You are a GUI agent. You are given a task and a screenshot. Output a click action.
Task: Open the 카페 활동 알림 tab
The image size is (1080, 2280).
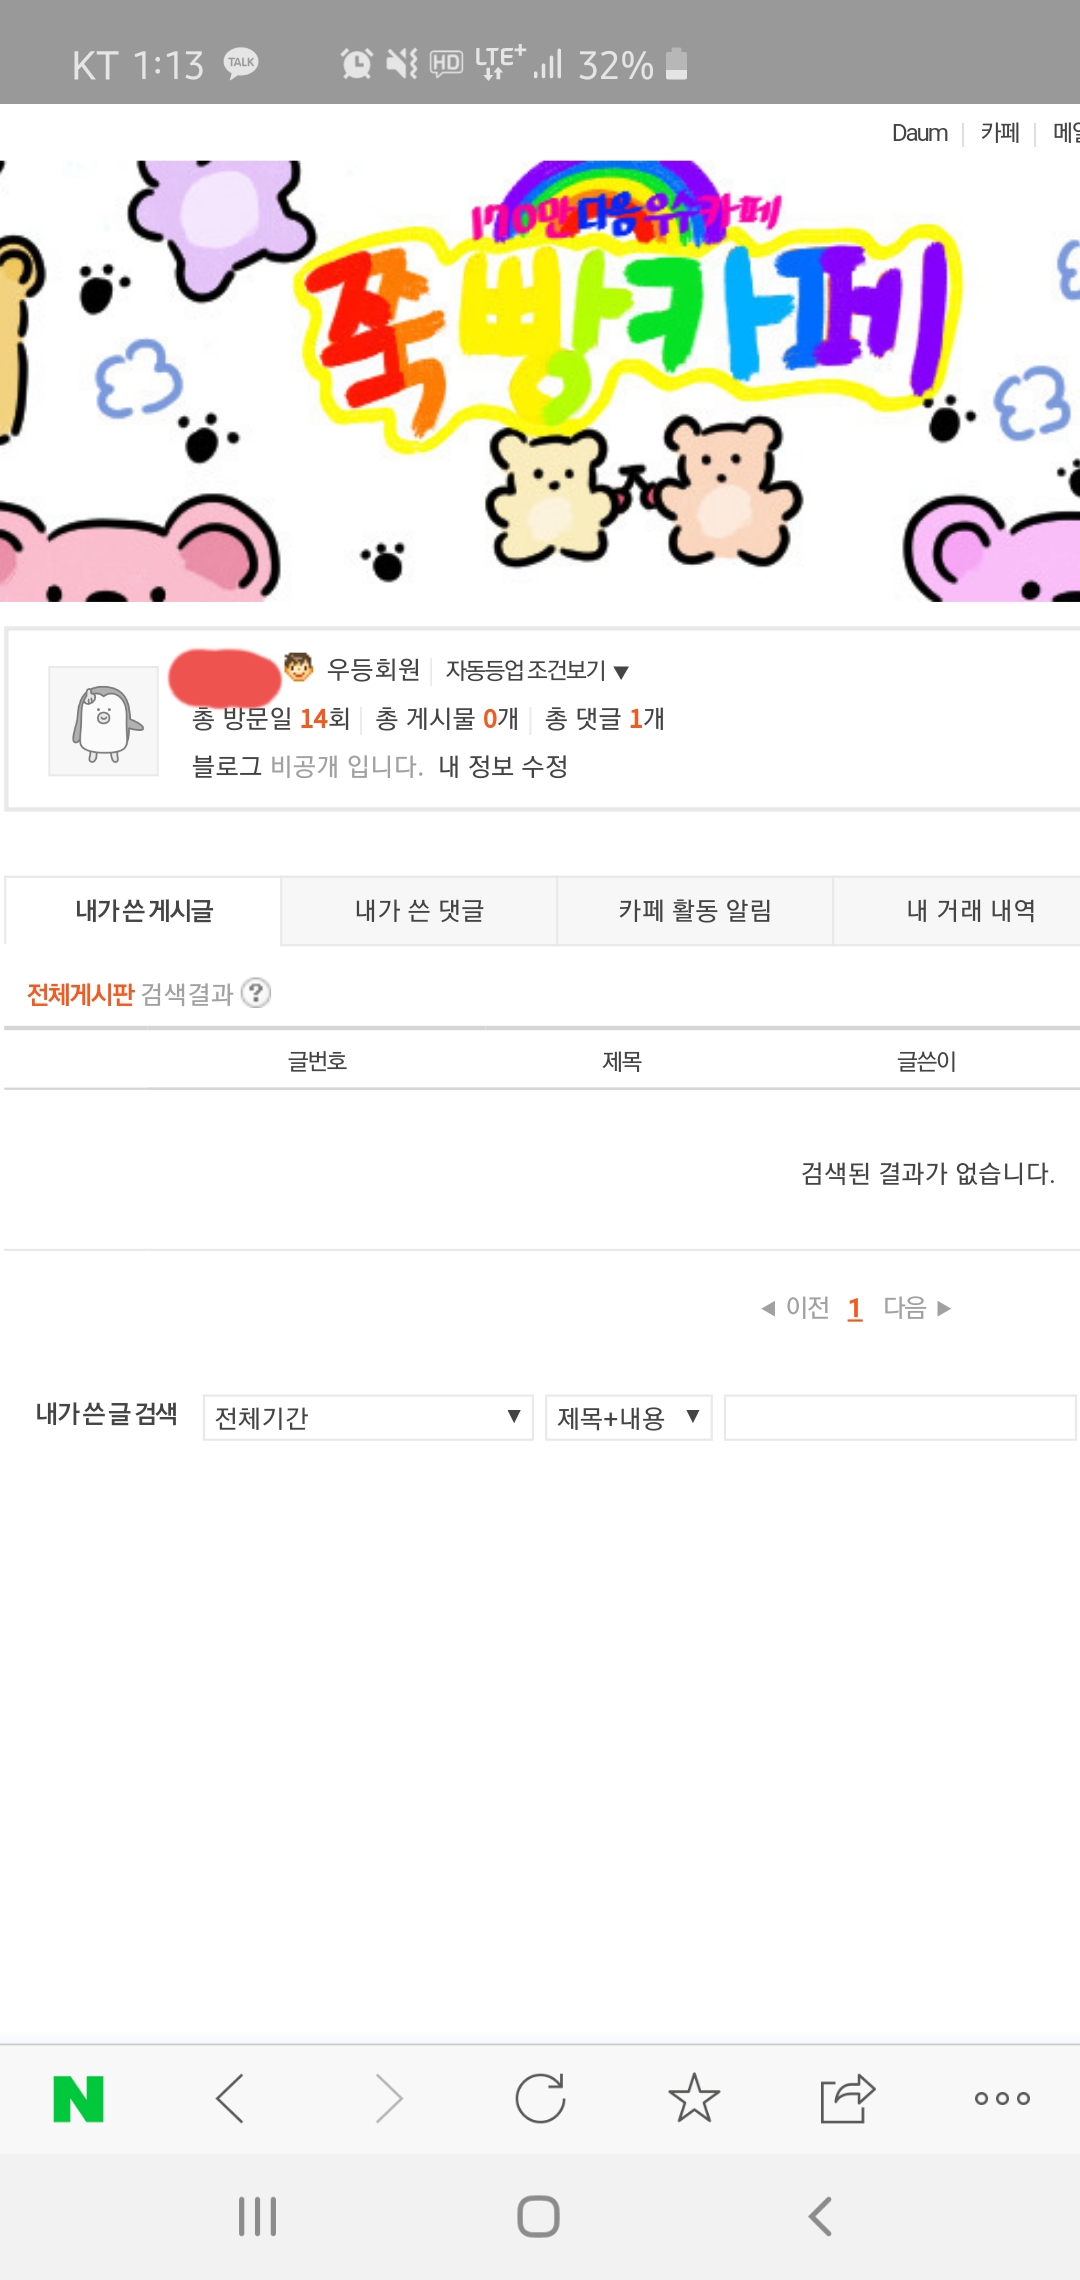coord(695,911)
